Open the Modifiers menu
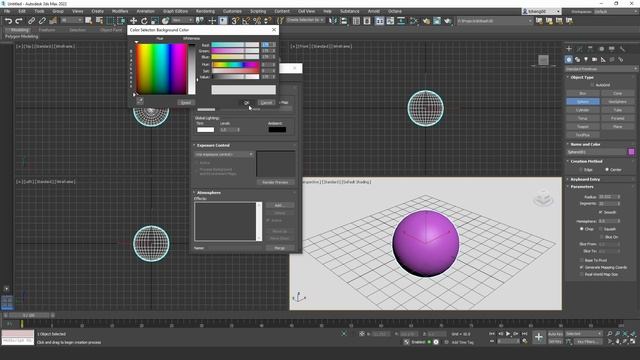The image size is (640, 360). [x=120, y=11]
